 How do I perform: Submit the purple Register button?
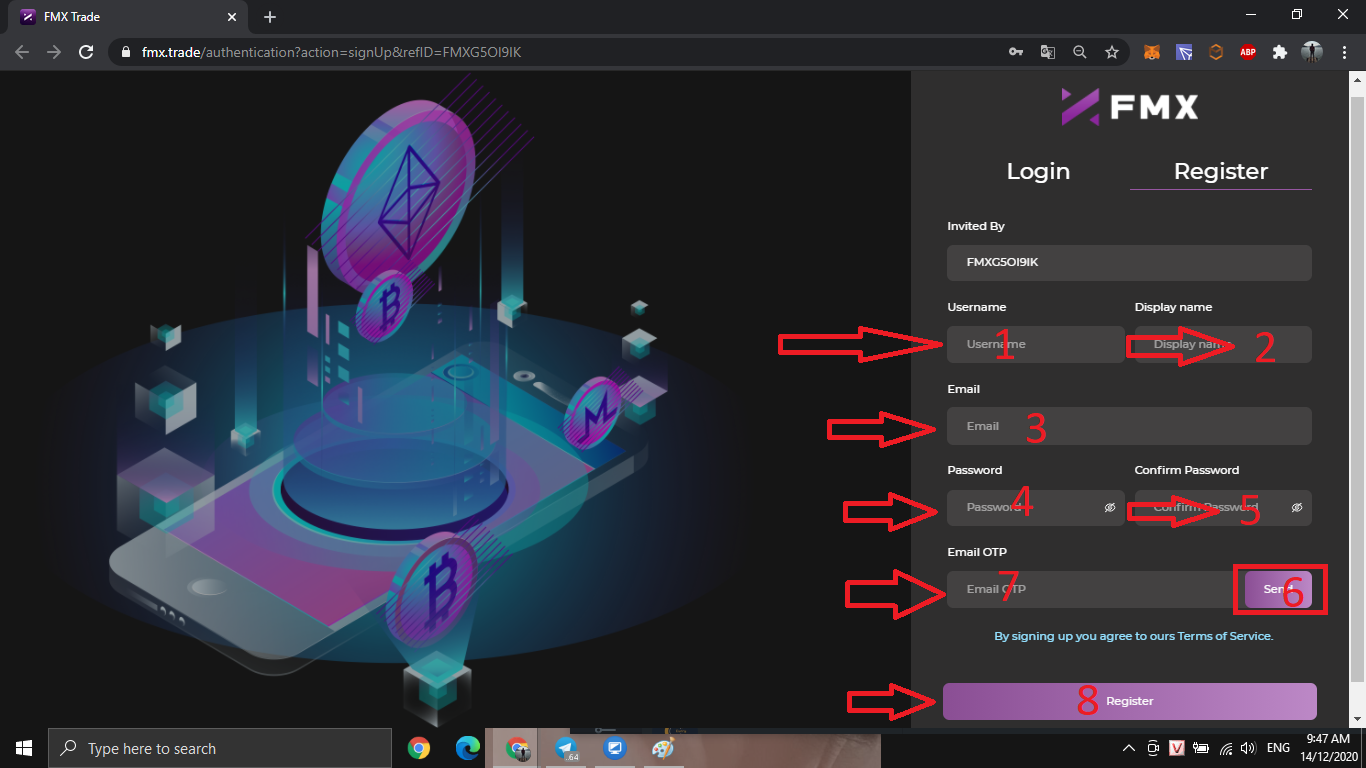[1130, 701]
